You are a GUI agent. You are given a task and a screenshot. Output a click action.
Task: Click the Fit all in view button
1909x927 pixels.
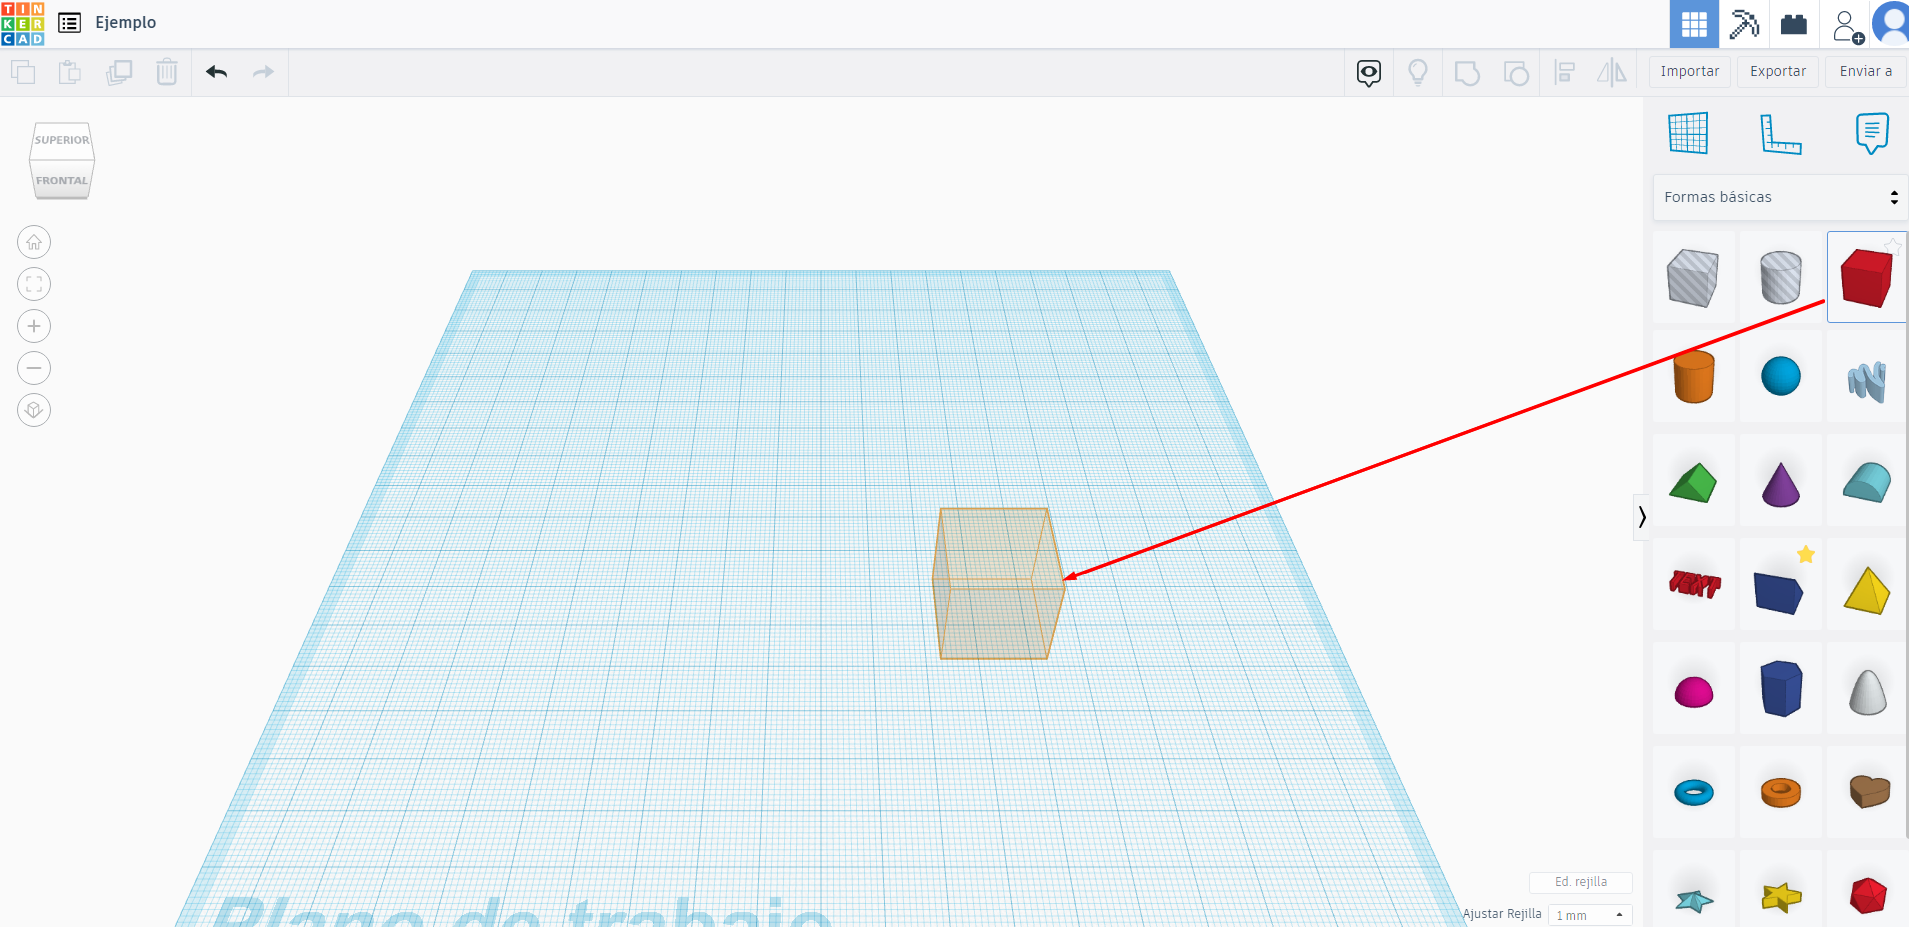point(34,284)
